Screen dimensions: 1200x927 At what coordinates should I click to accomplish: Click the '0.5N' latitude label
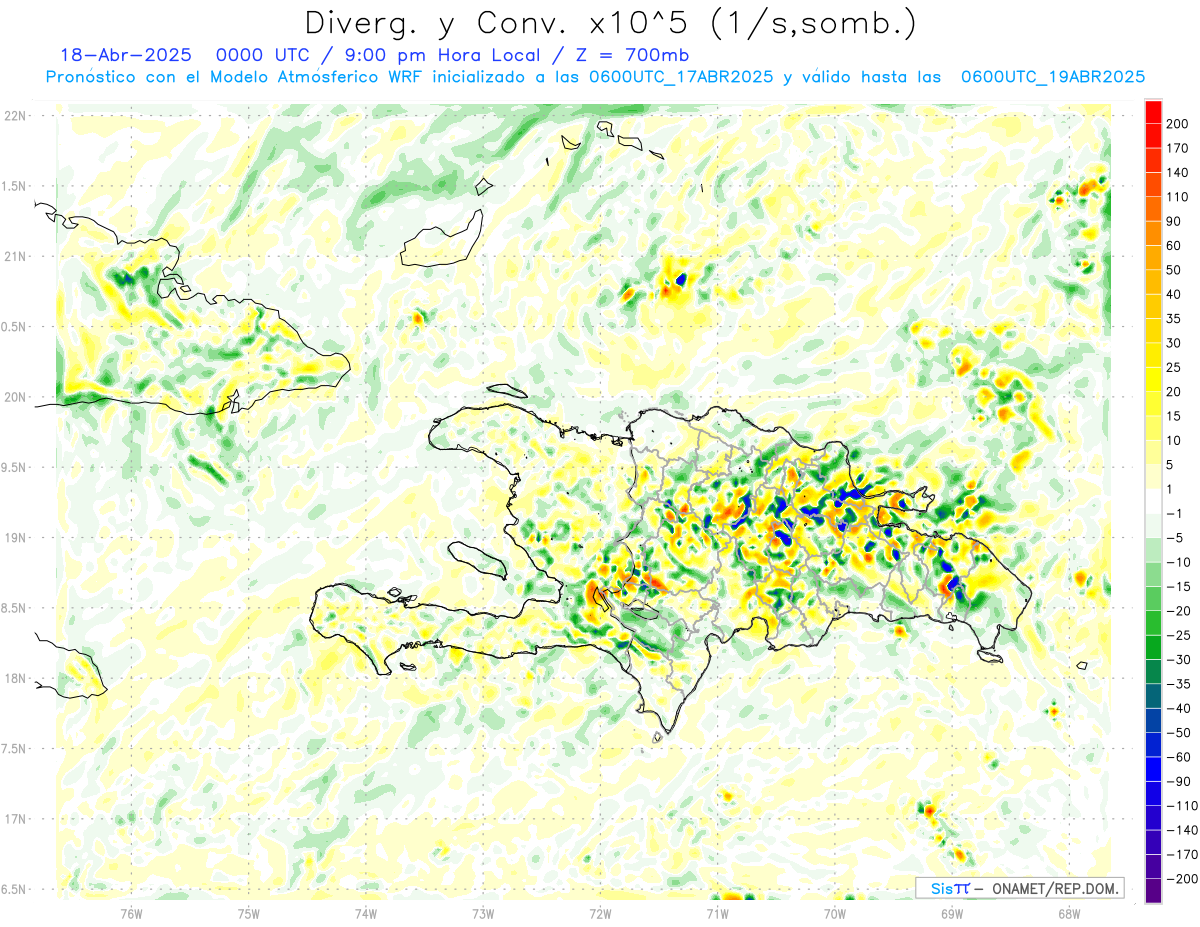click(x=14, y=327)
